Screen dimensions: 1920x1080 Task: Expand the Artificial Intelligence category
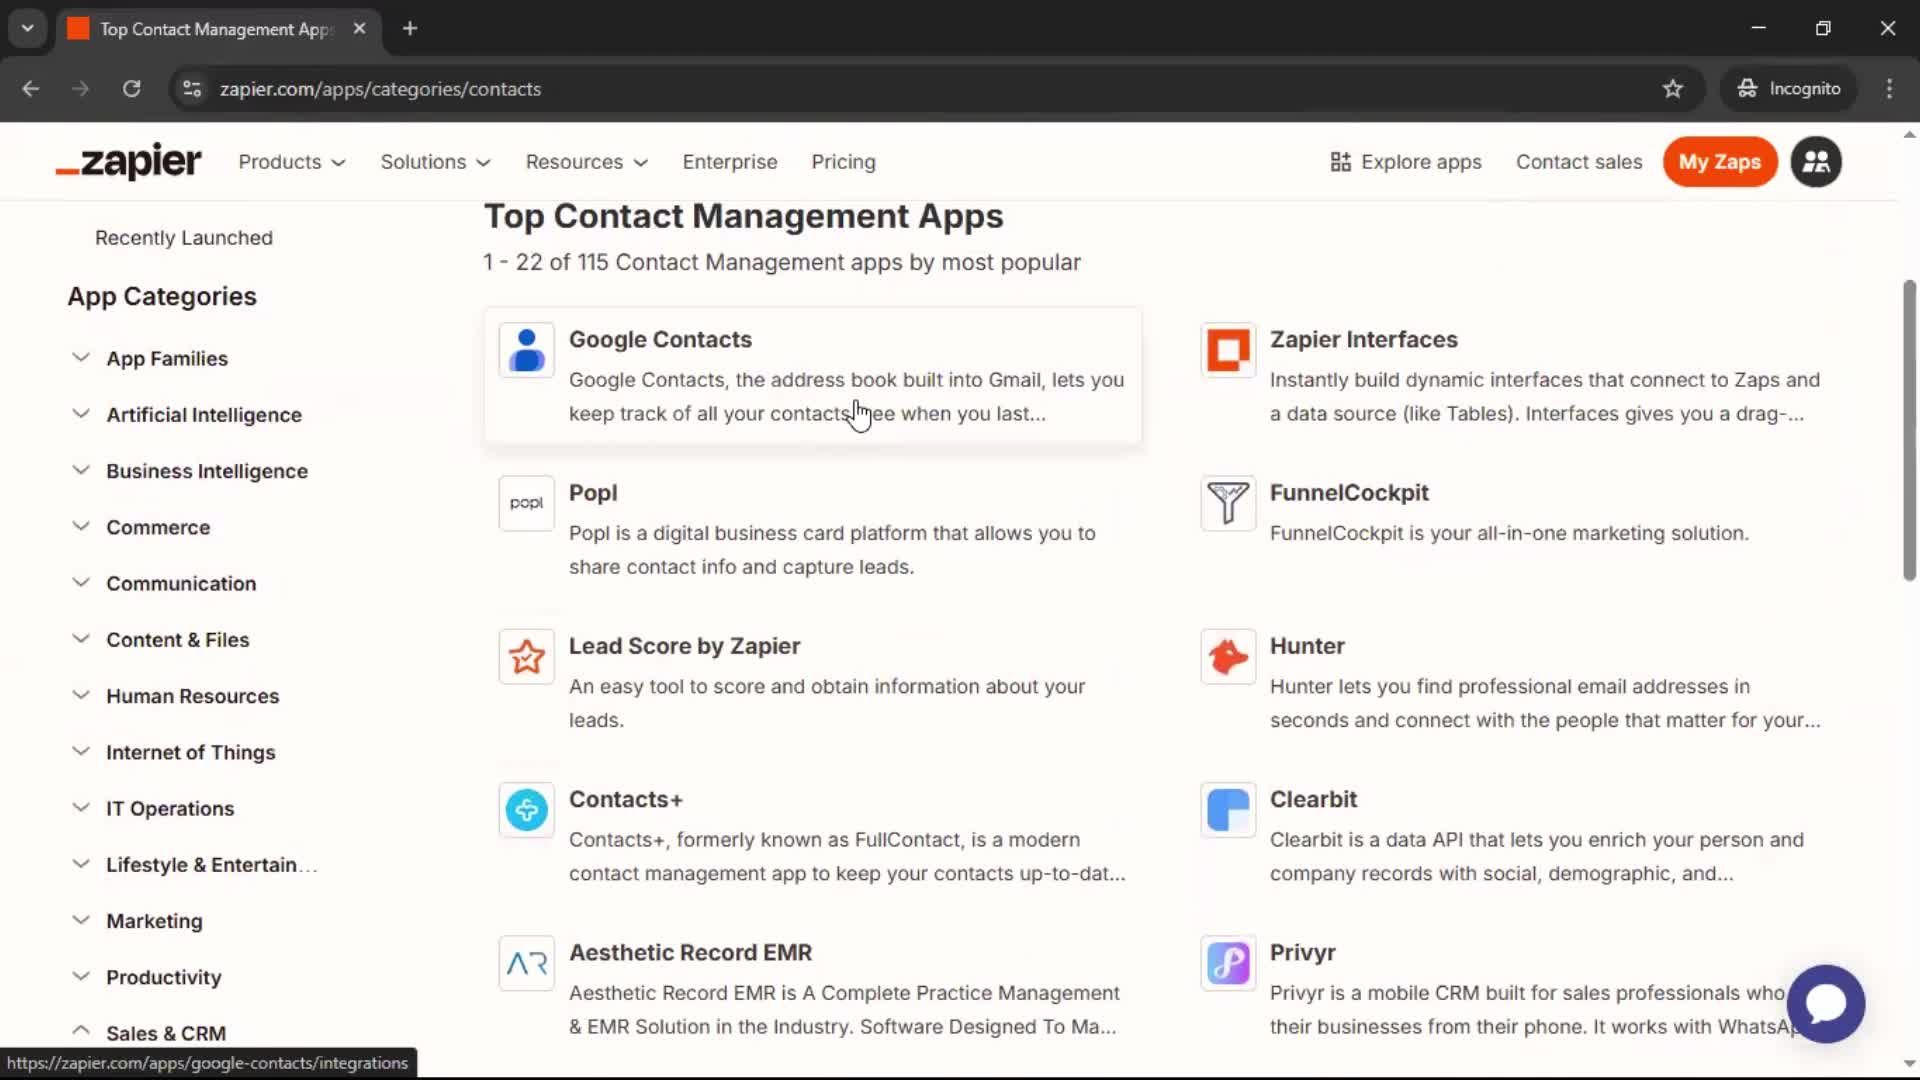(x=187, y=414)
